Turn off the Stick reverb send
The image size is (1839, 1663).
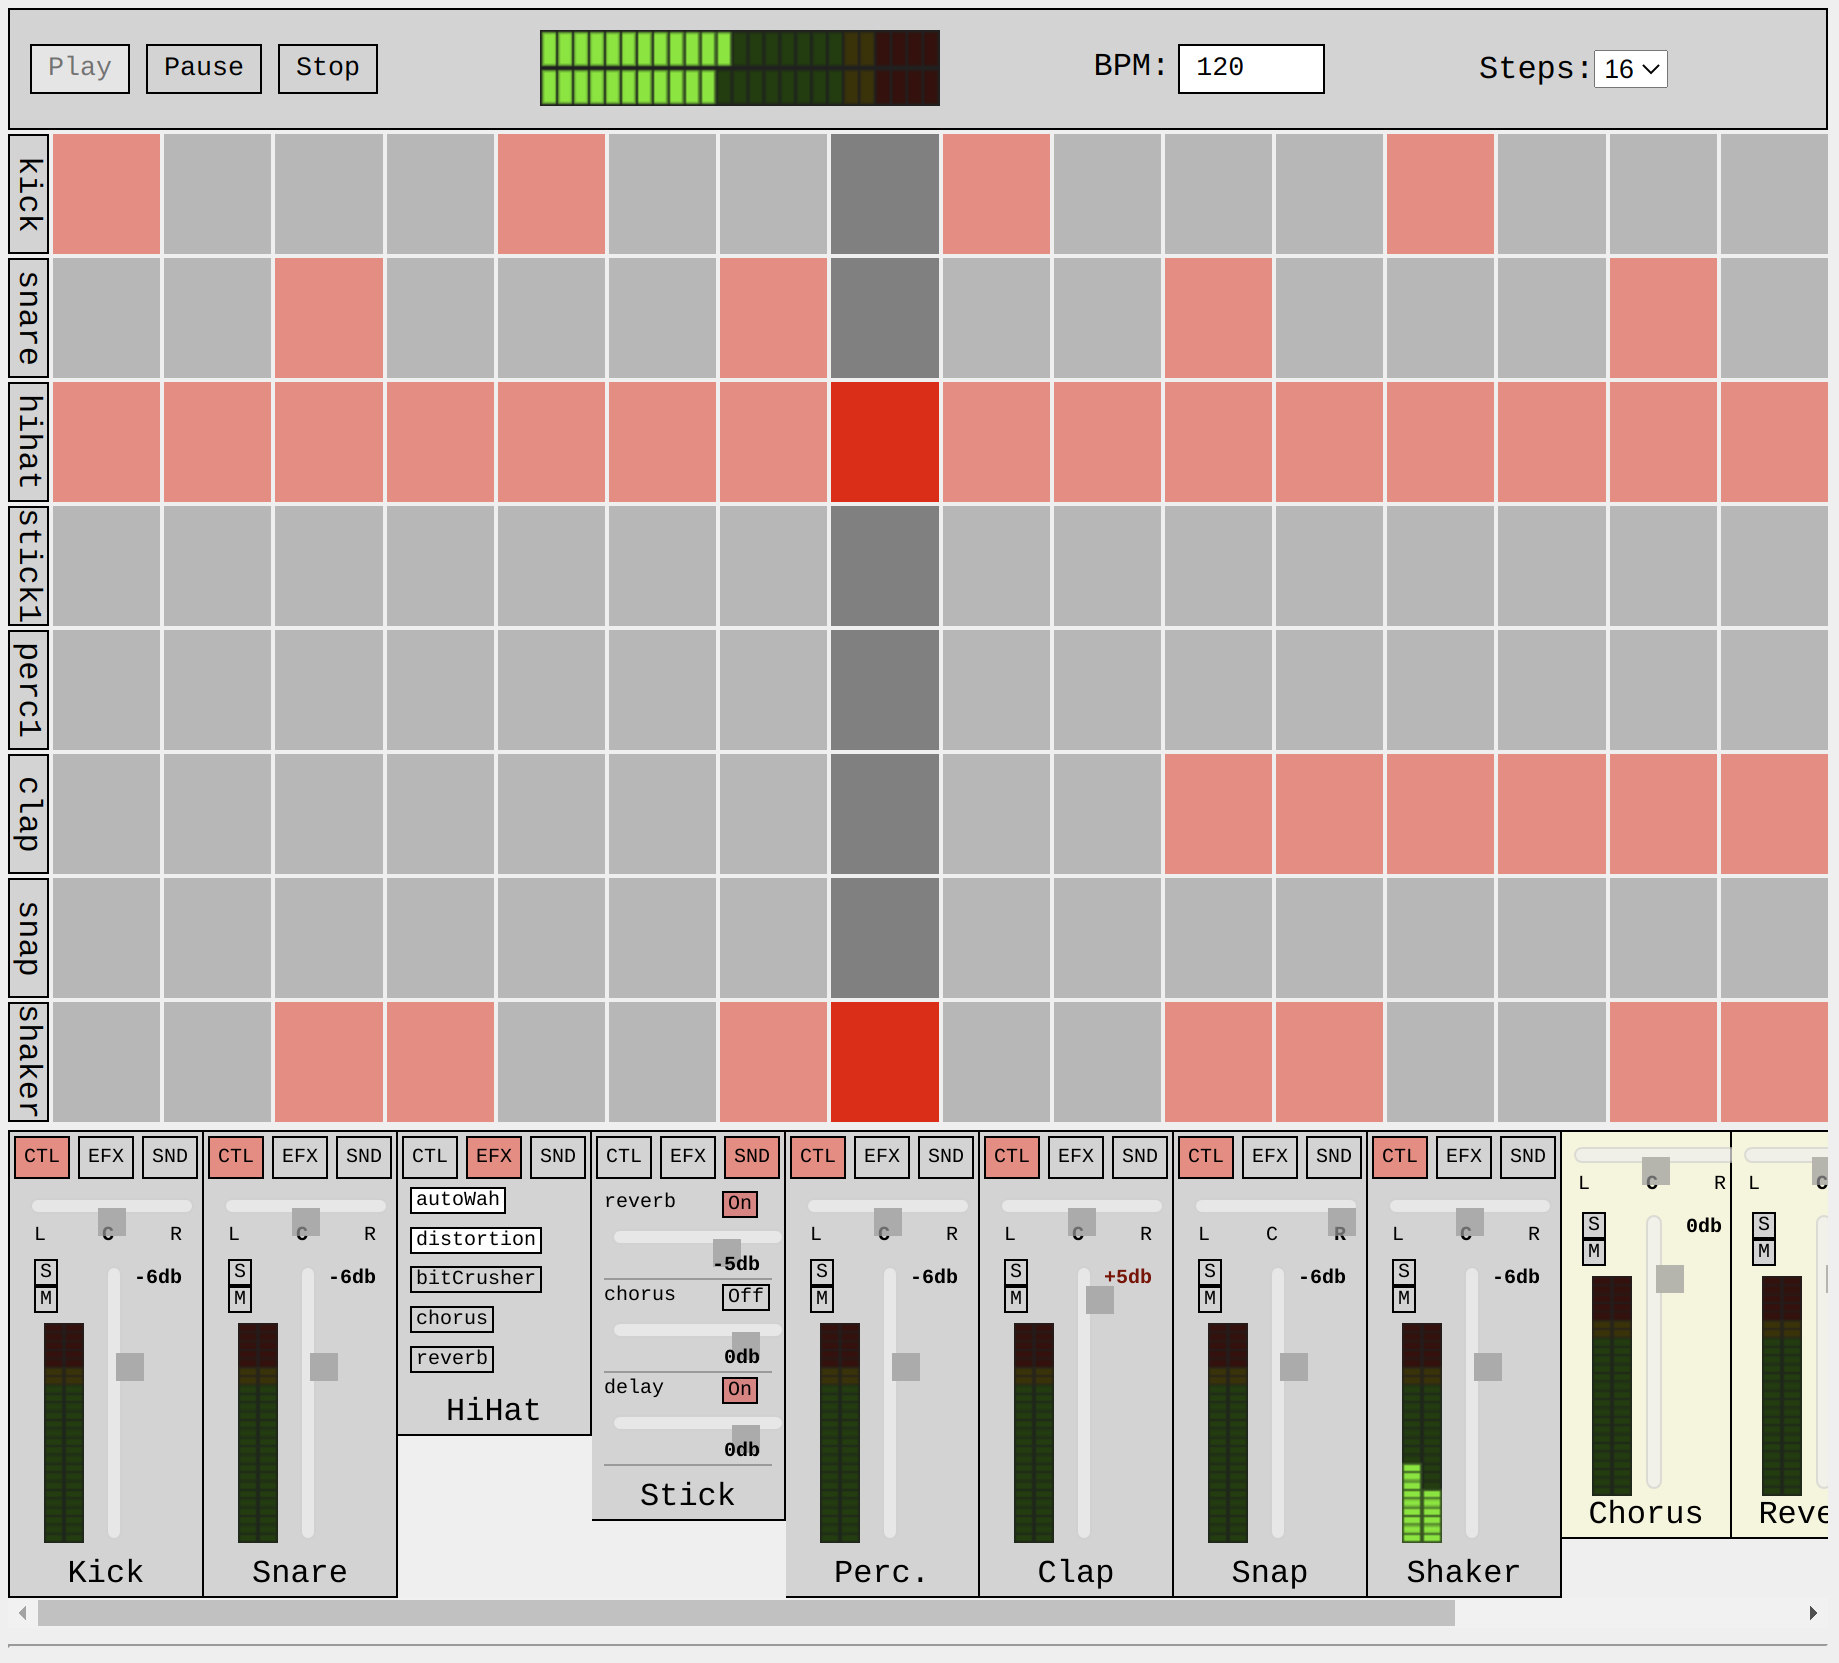740,1204
